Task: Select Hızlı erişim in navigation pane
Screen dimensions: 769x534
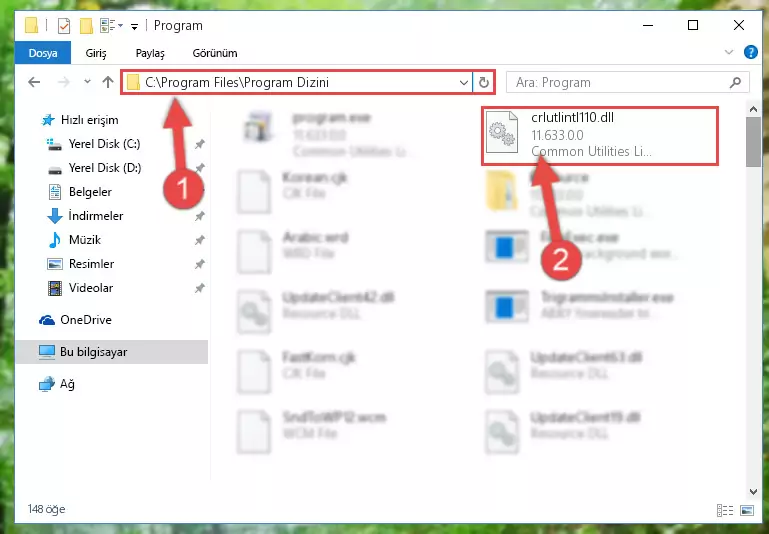Action: tap(79, 120)
